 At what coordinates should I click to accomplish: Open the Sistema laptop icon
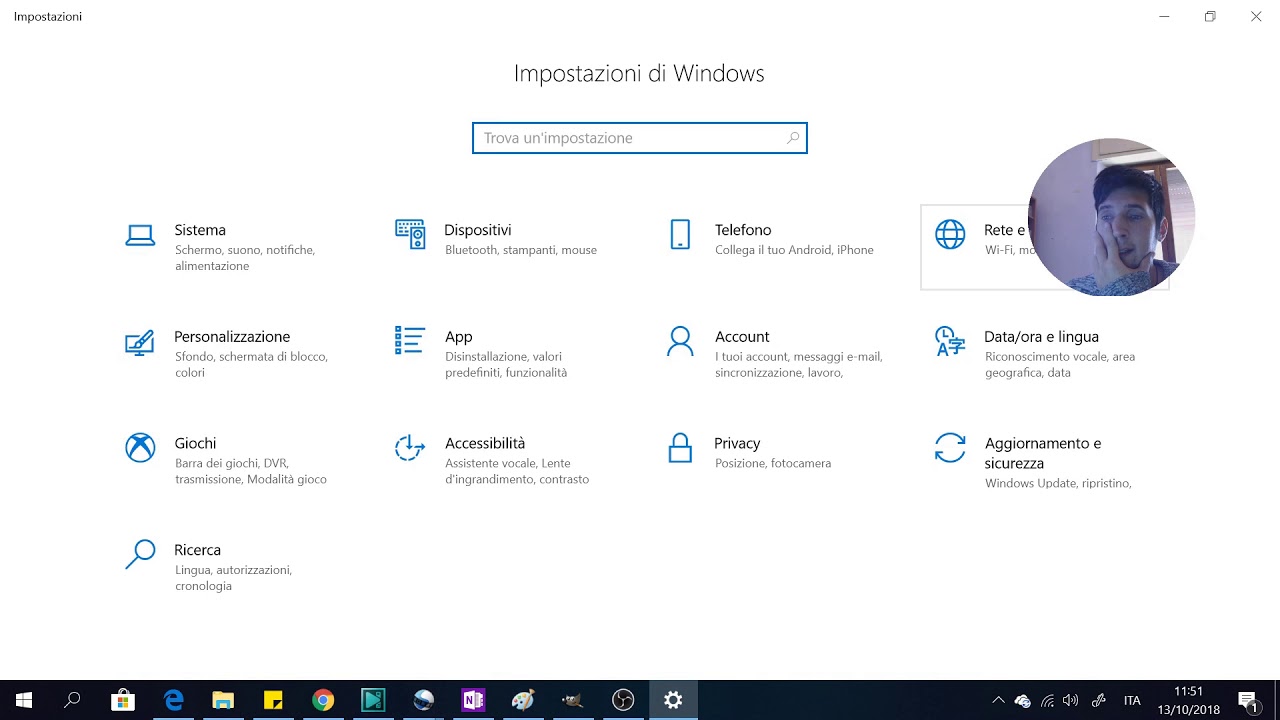140,235
